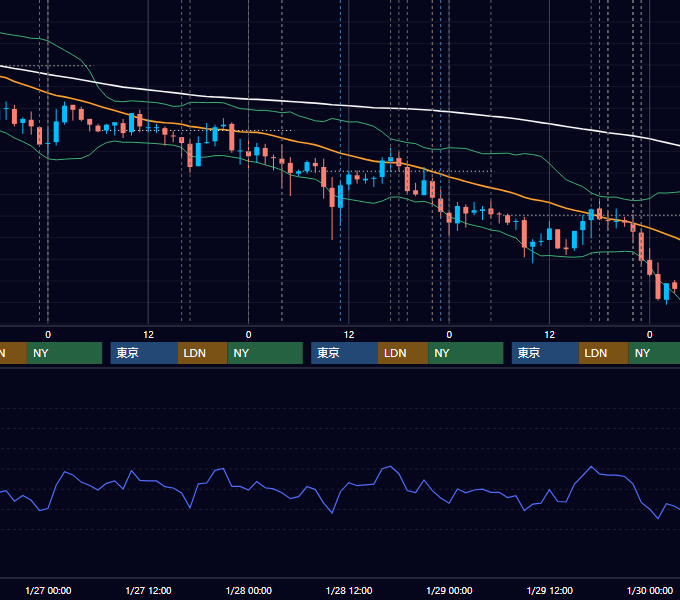
Task: Click the 1/29 00:00 date label
Action: click(449, 590)
